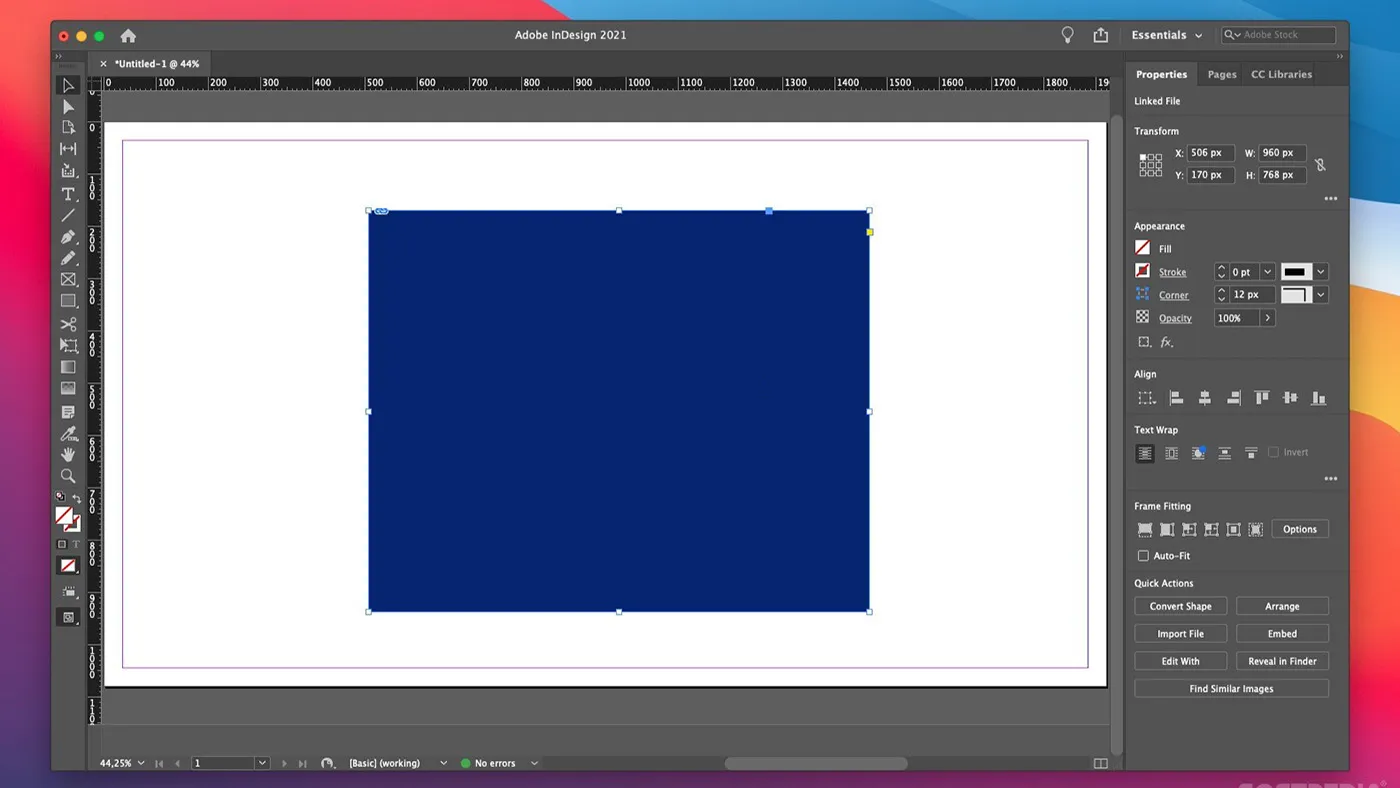
Task: Select the Gradient Swatch tool
Action: click(x=68, y=367)
